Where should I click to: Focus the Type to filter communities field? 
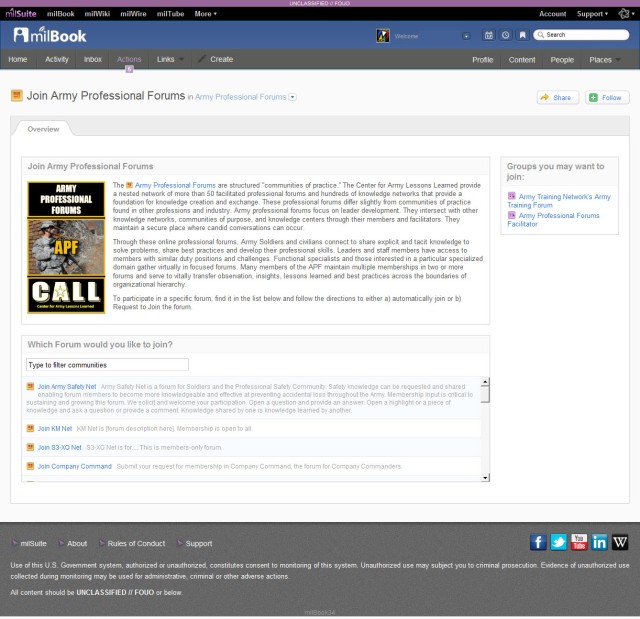tap(107, 364)
